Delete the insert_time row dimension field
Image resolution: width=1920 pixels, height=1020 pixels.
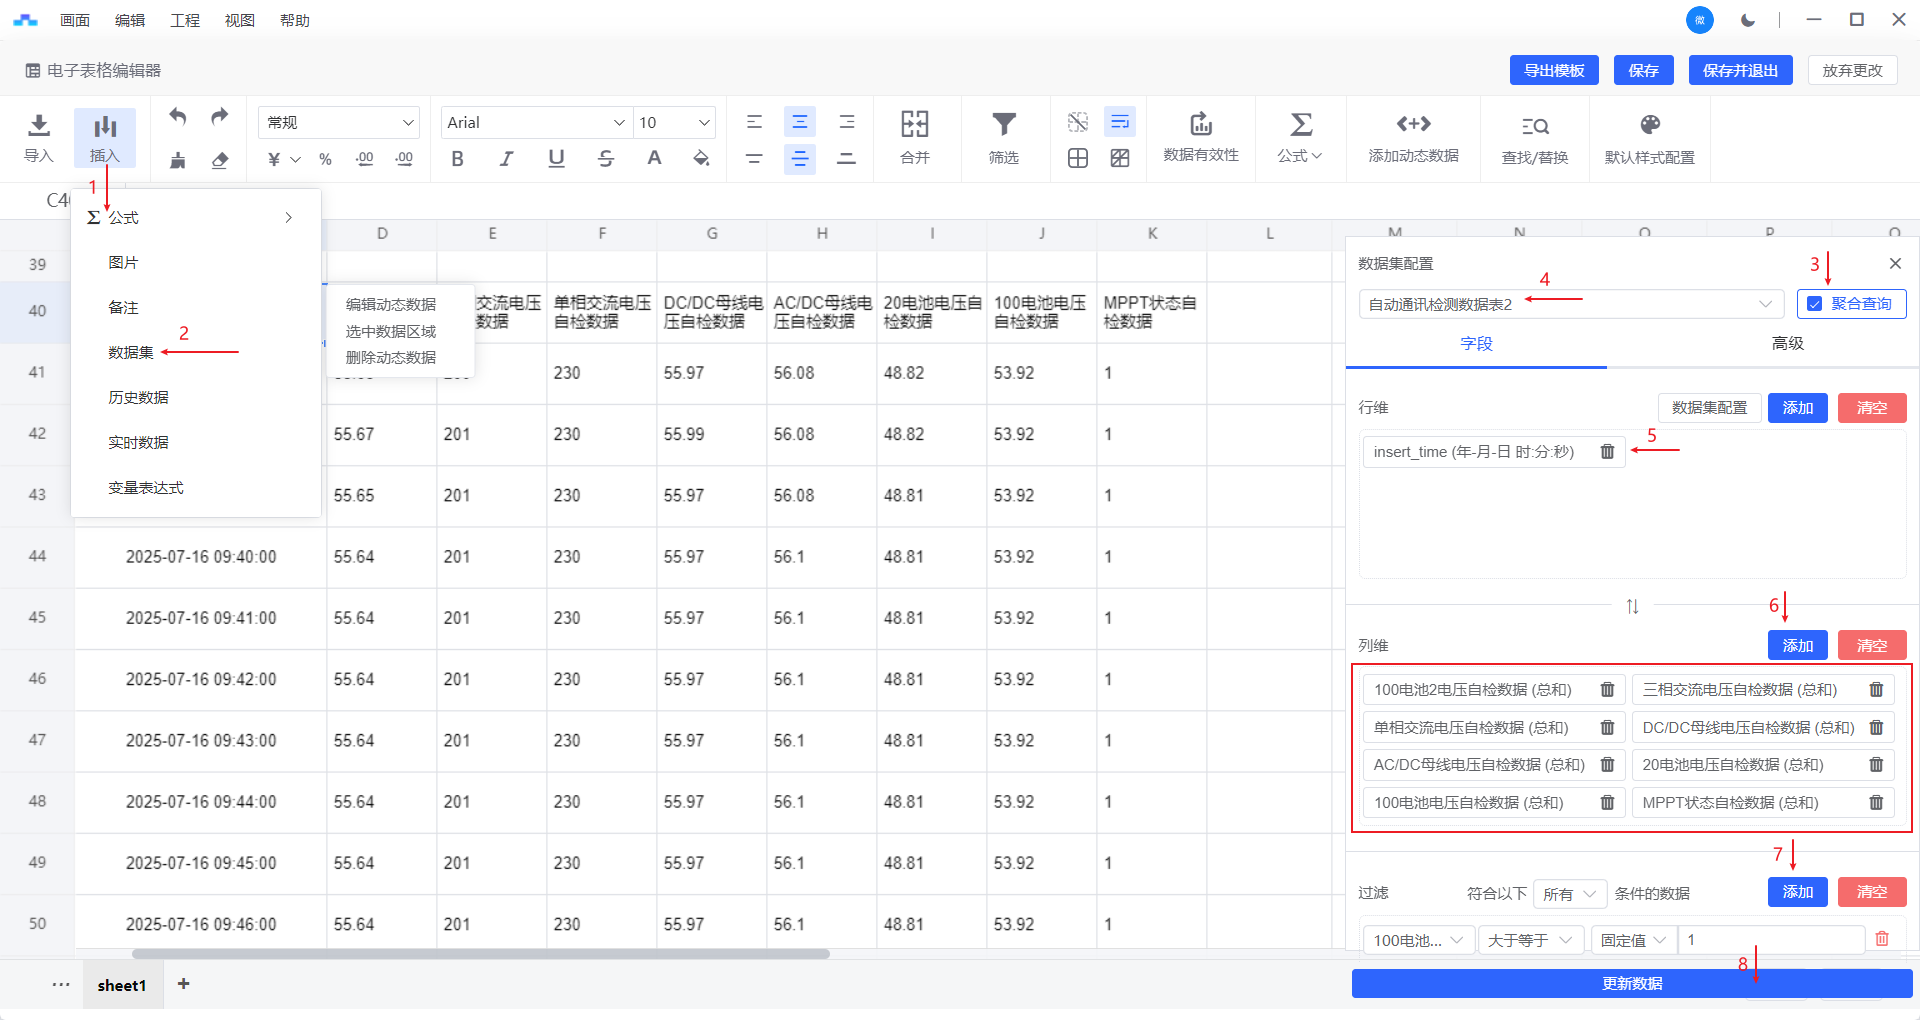tap(1607, 452)
